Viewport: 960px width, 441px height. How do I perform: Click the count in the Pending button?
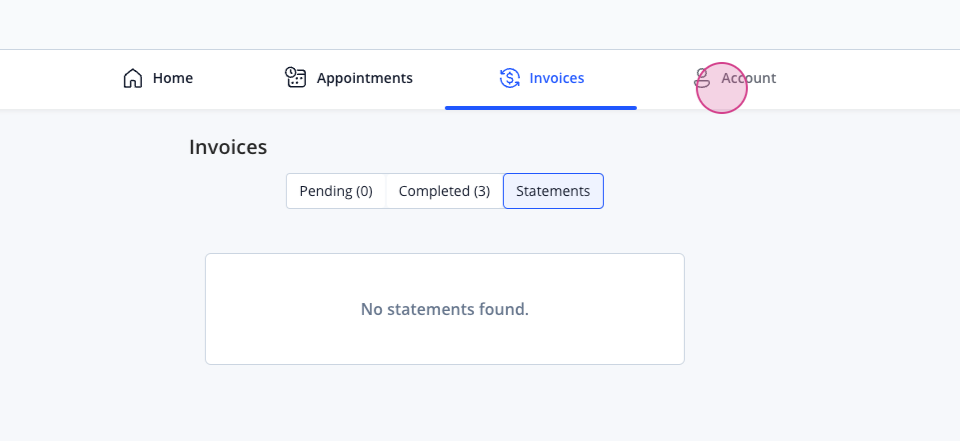coord(364,191)
